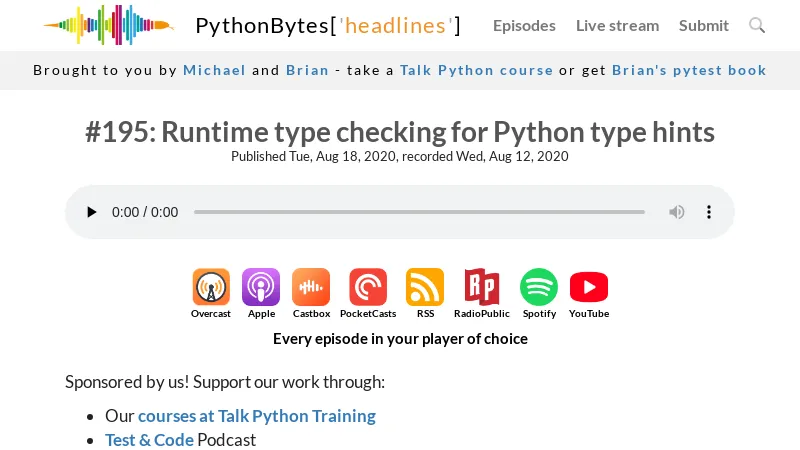Click the Apple Podcasts icon
Screen dimensions: 800x450
[261, 287]
